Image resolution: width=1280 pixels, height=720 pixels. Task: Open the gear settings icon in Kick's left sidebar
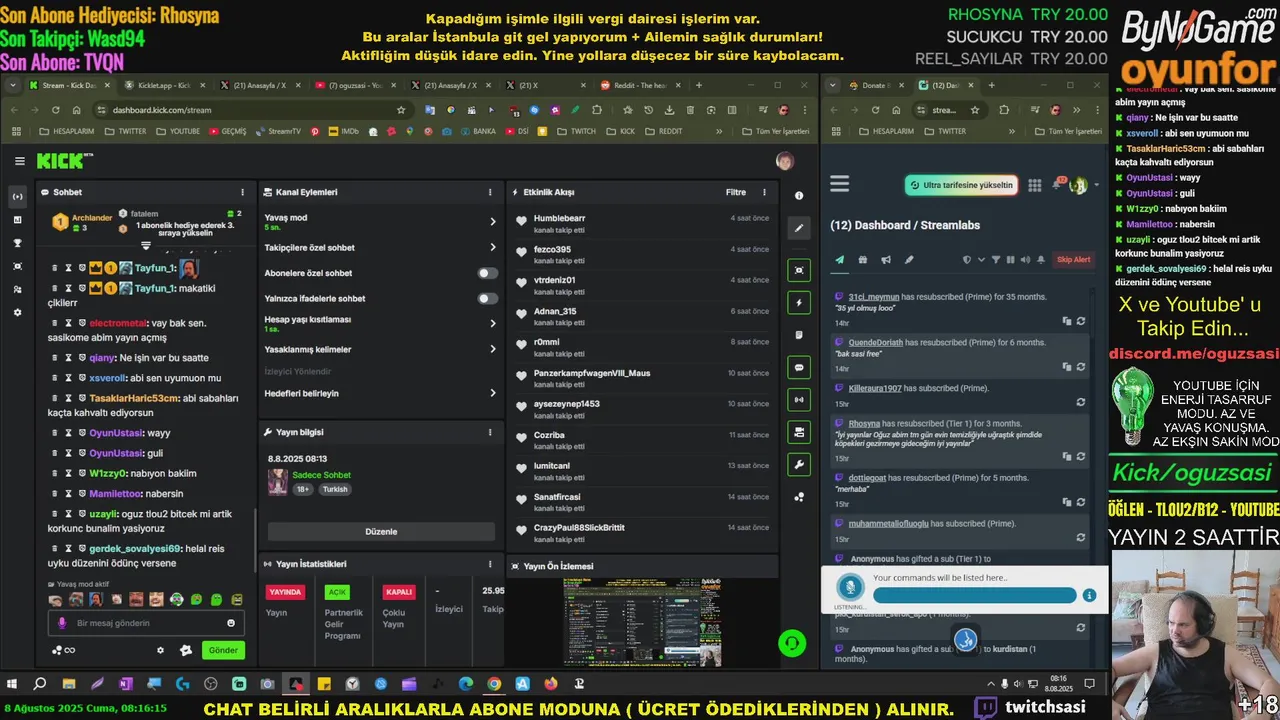coord(17,312)
